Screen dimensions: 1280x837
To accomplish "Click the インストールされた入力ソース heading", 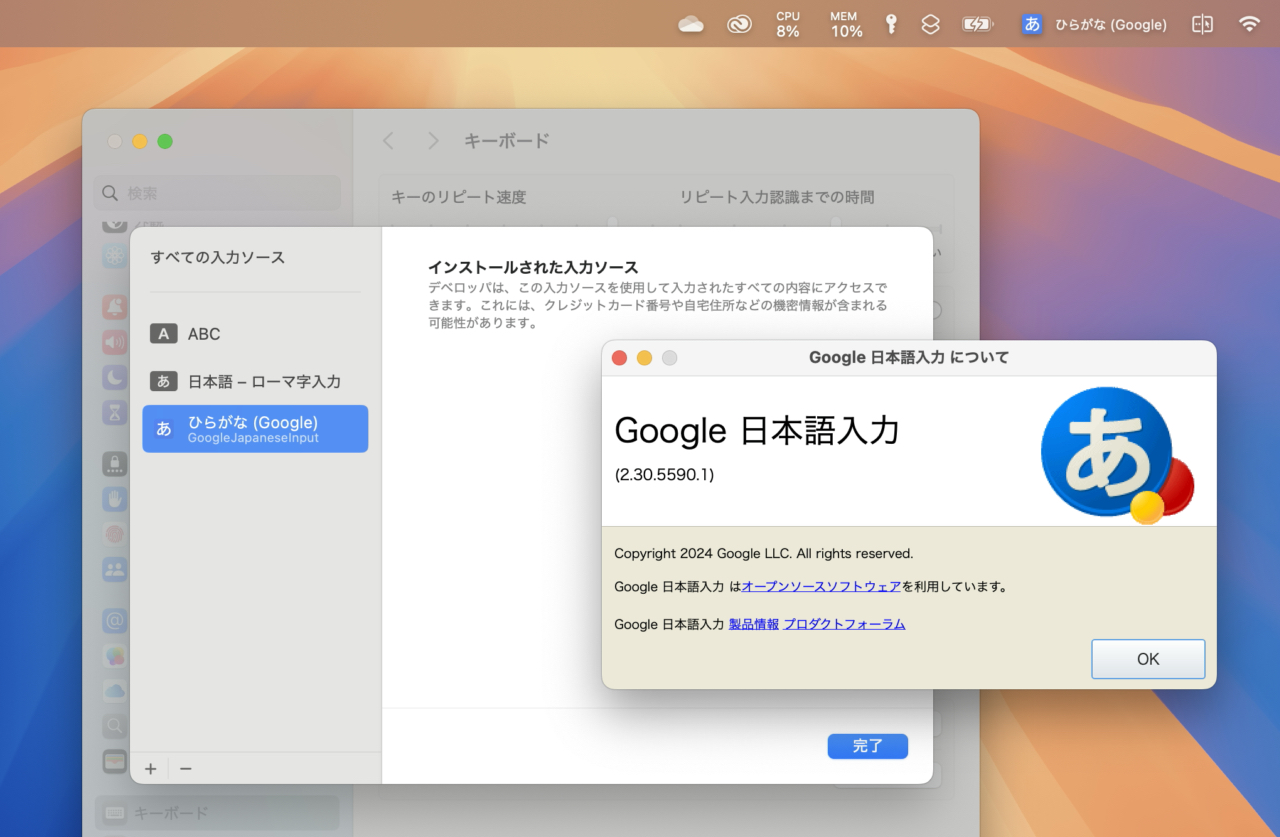I will point(533,267).
